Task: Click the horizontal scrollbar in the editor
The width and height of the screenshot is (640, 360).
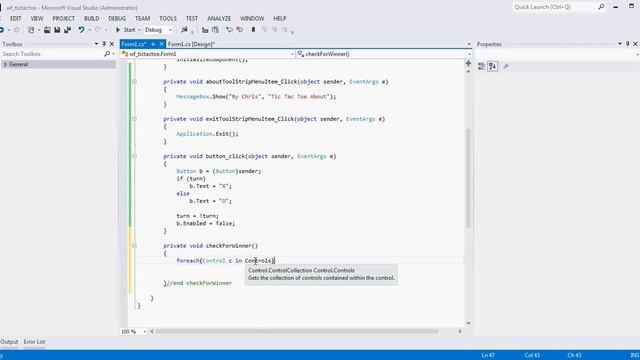Action: [297, 331]
